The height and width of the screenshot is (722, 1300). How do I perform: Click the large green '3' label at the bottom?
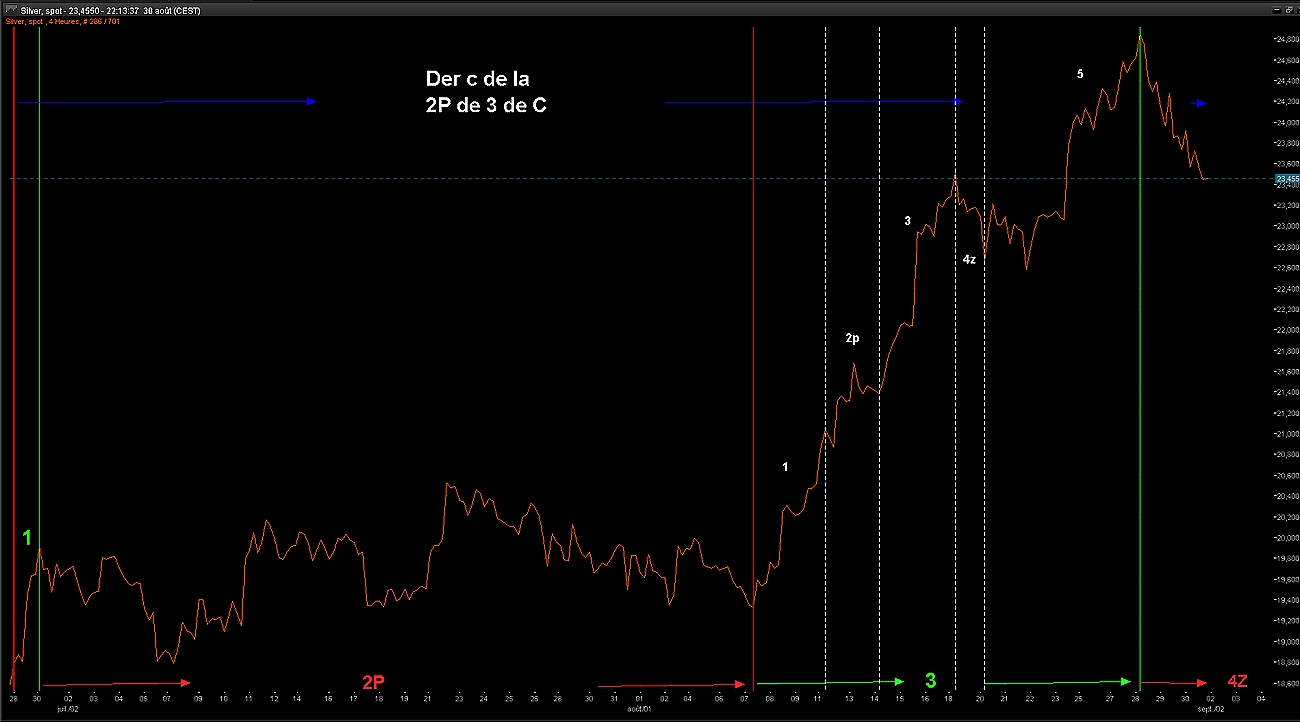930,681
